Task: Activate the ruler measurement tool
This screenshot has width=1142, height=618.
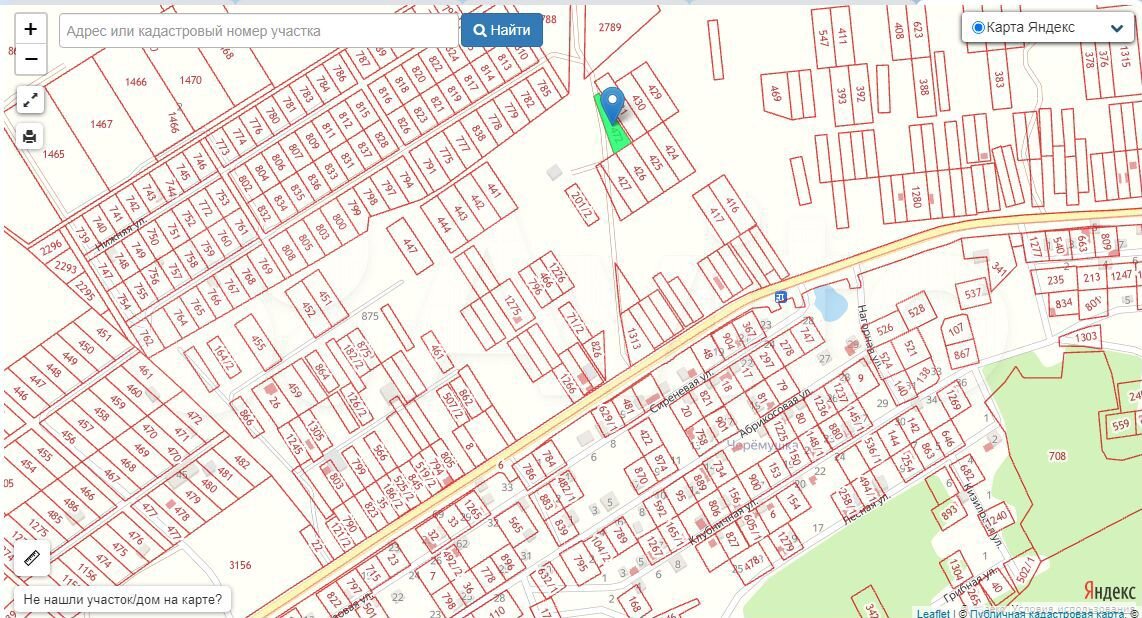Action: pyautogui.click(x=30, y=557)
